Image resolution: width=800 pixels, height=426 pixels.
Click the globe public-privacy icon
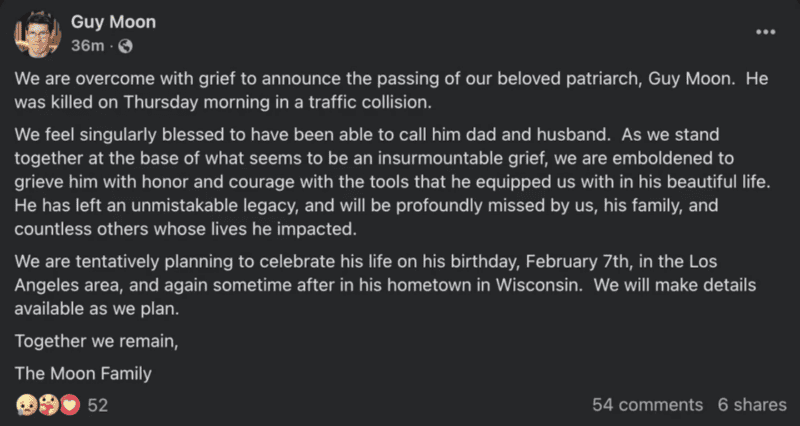tap(126, 46)
